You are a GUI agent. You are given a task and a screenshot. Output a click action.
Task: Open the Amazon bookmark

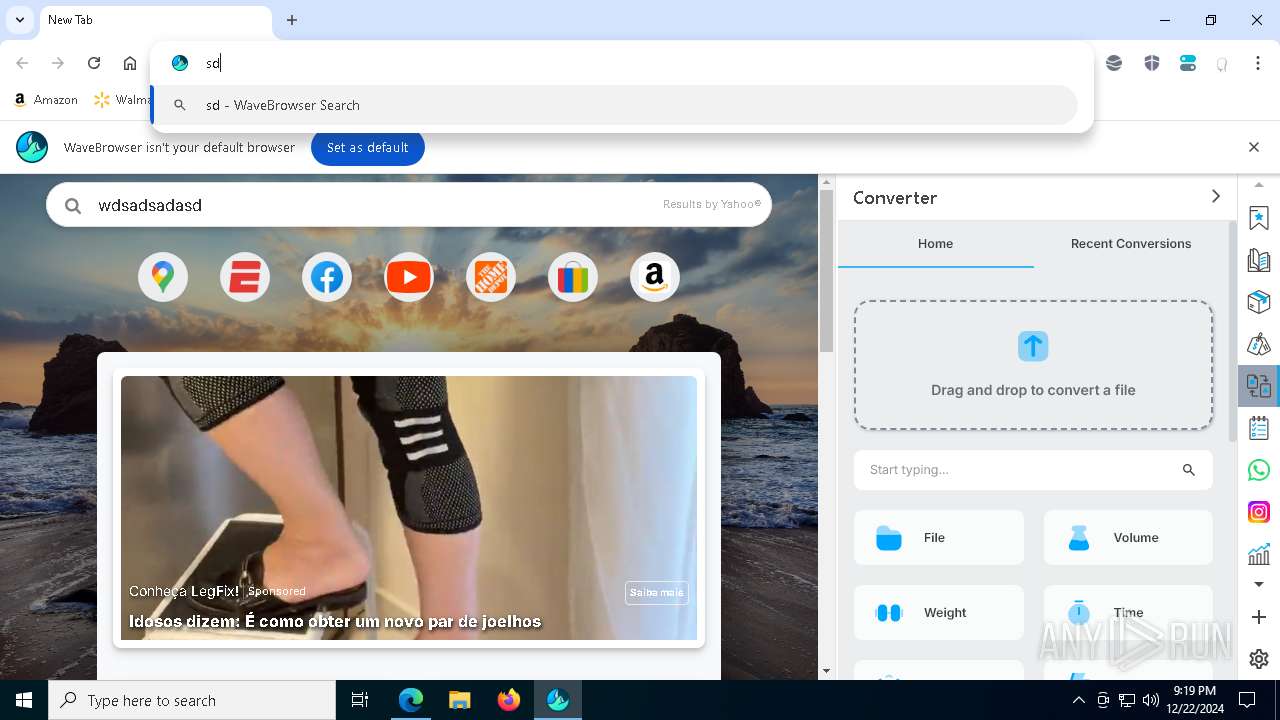tap(46, 100)
